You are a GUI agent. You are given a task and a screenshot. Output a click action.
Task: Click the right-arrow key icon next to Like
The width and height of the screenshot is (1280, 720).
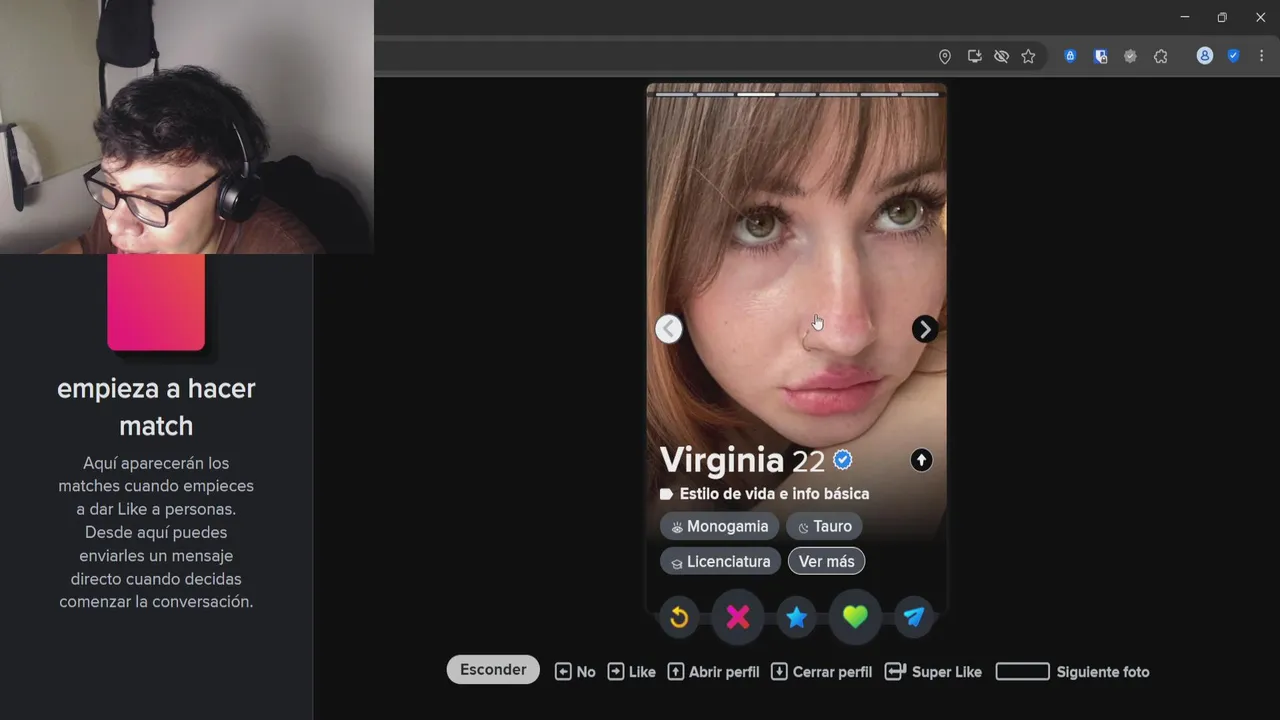coord(616,672)
